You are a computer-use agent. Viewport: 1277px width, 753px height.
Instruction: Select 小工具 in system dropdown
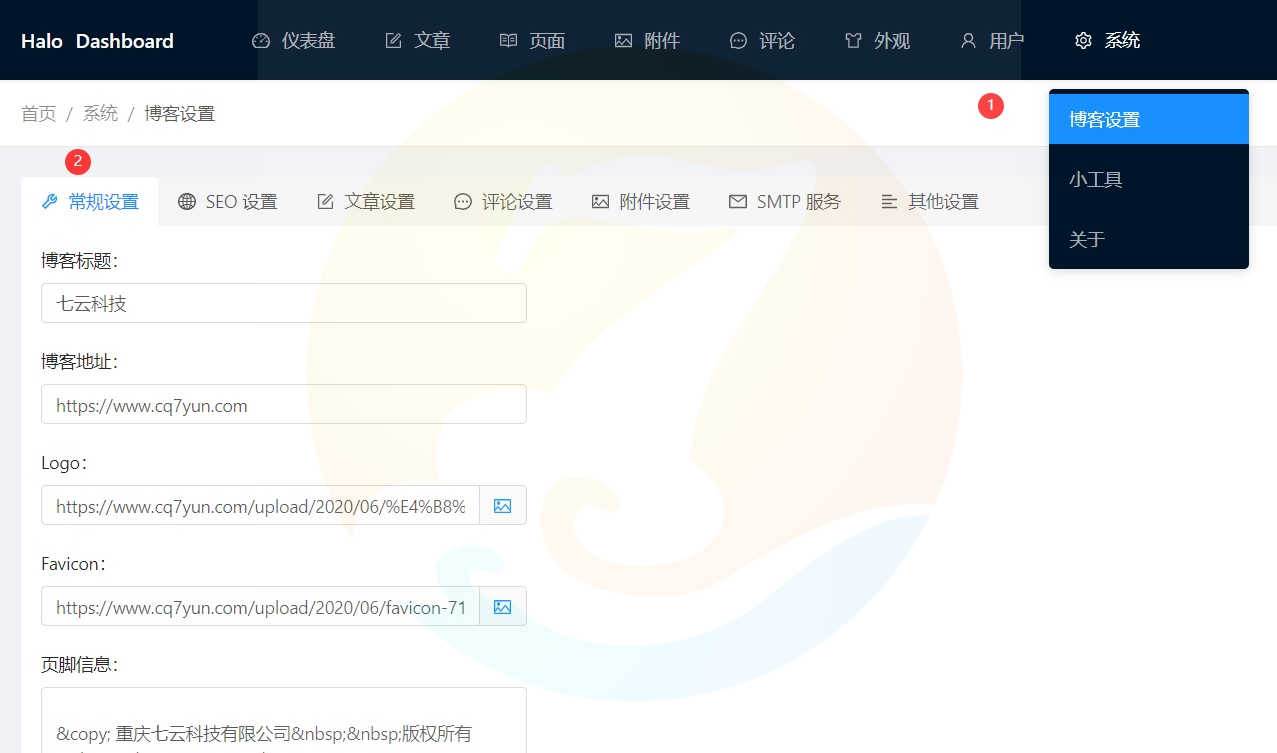click(x=1149, y=179)
